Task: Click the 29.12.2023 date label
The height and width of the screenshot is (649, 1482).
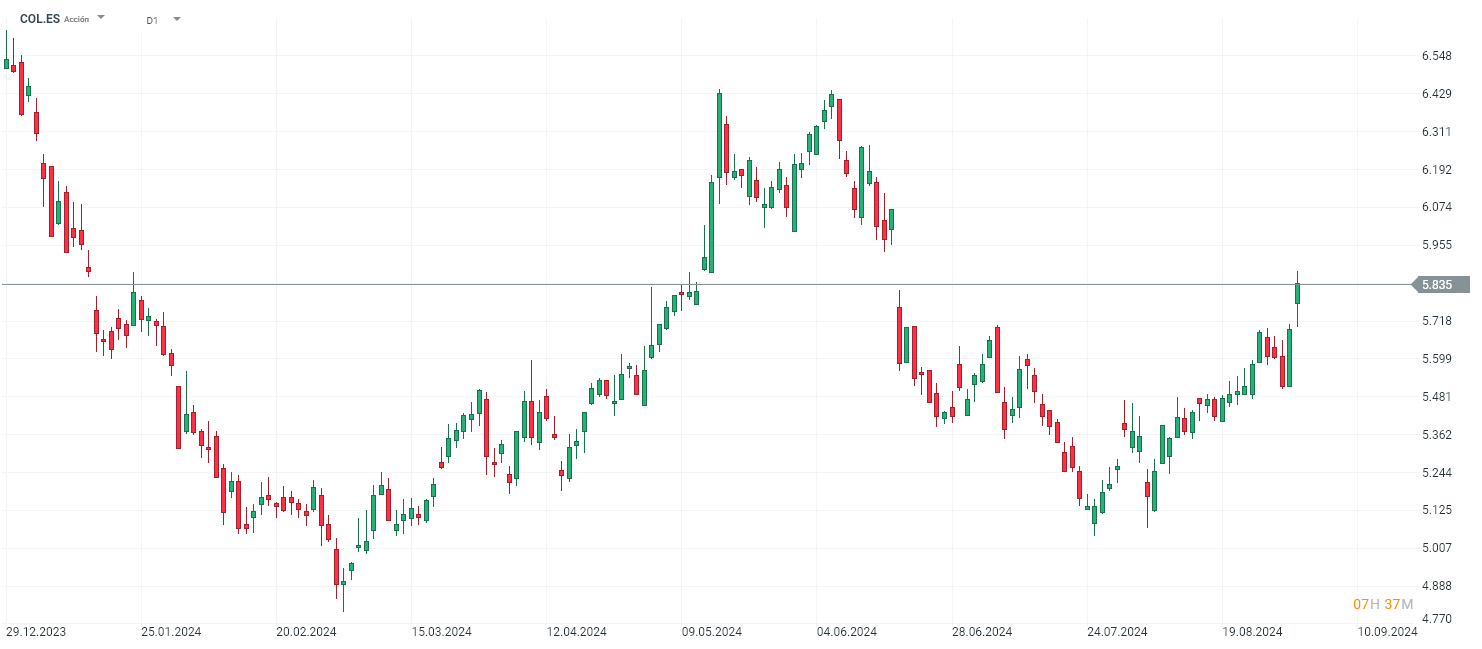Action: [x=36, y=632]
